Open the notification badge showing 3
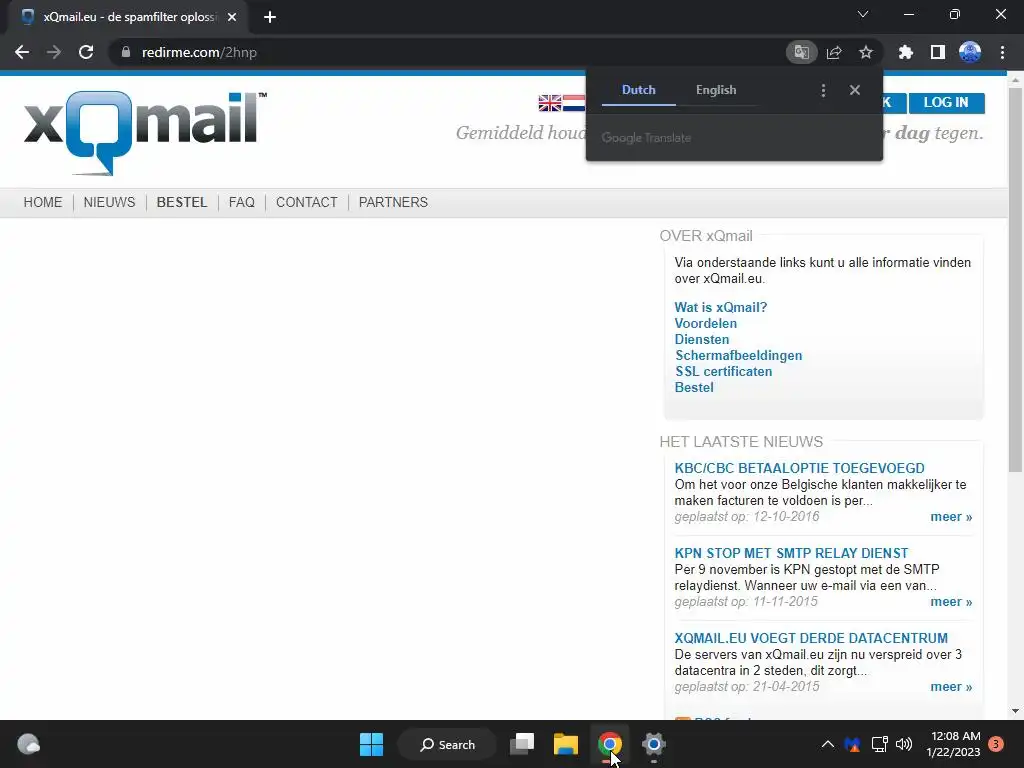Screen dimensions: 1024x768 [996, 744]
